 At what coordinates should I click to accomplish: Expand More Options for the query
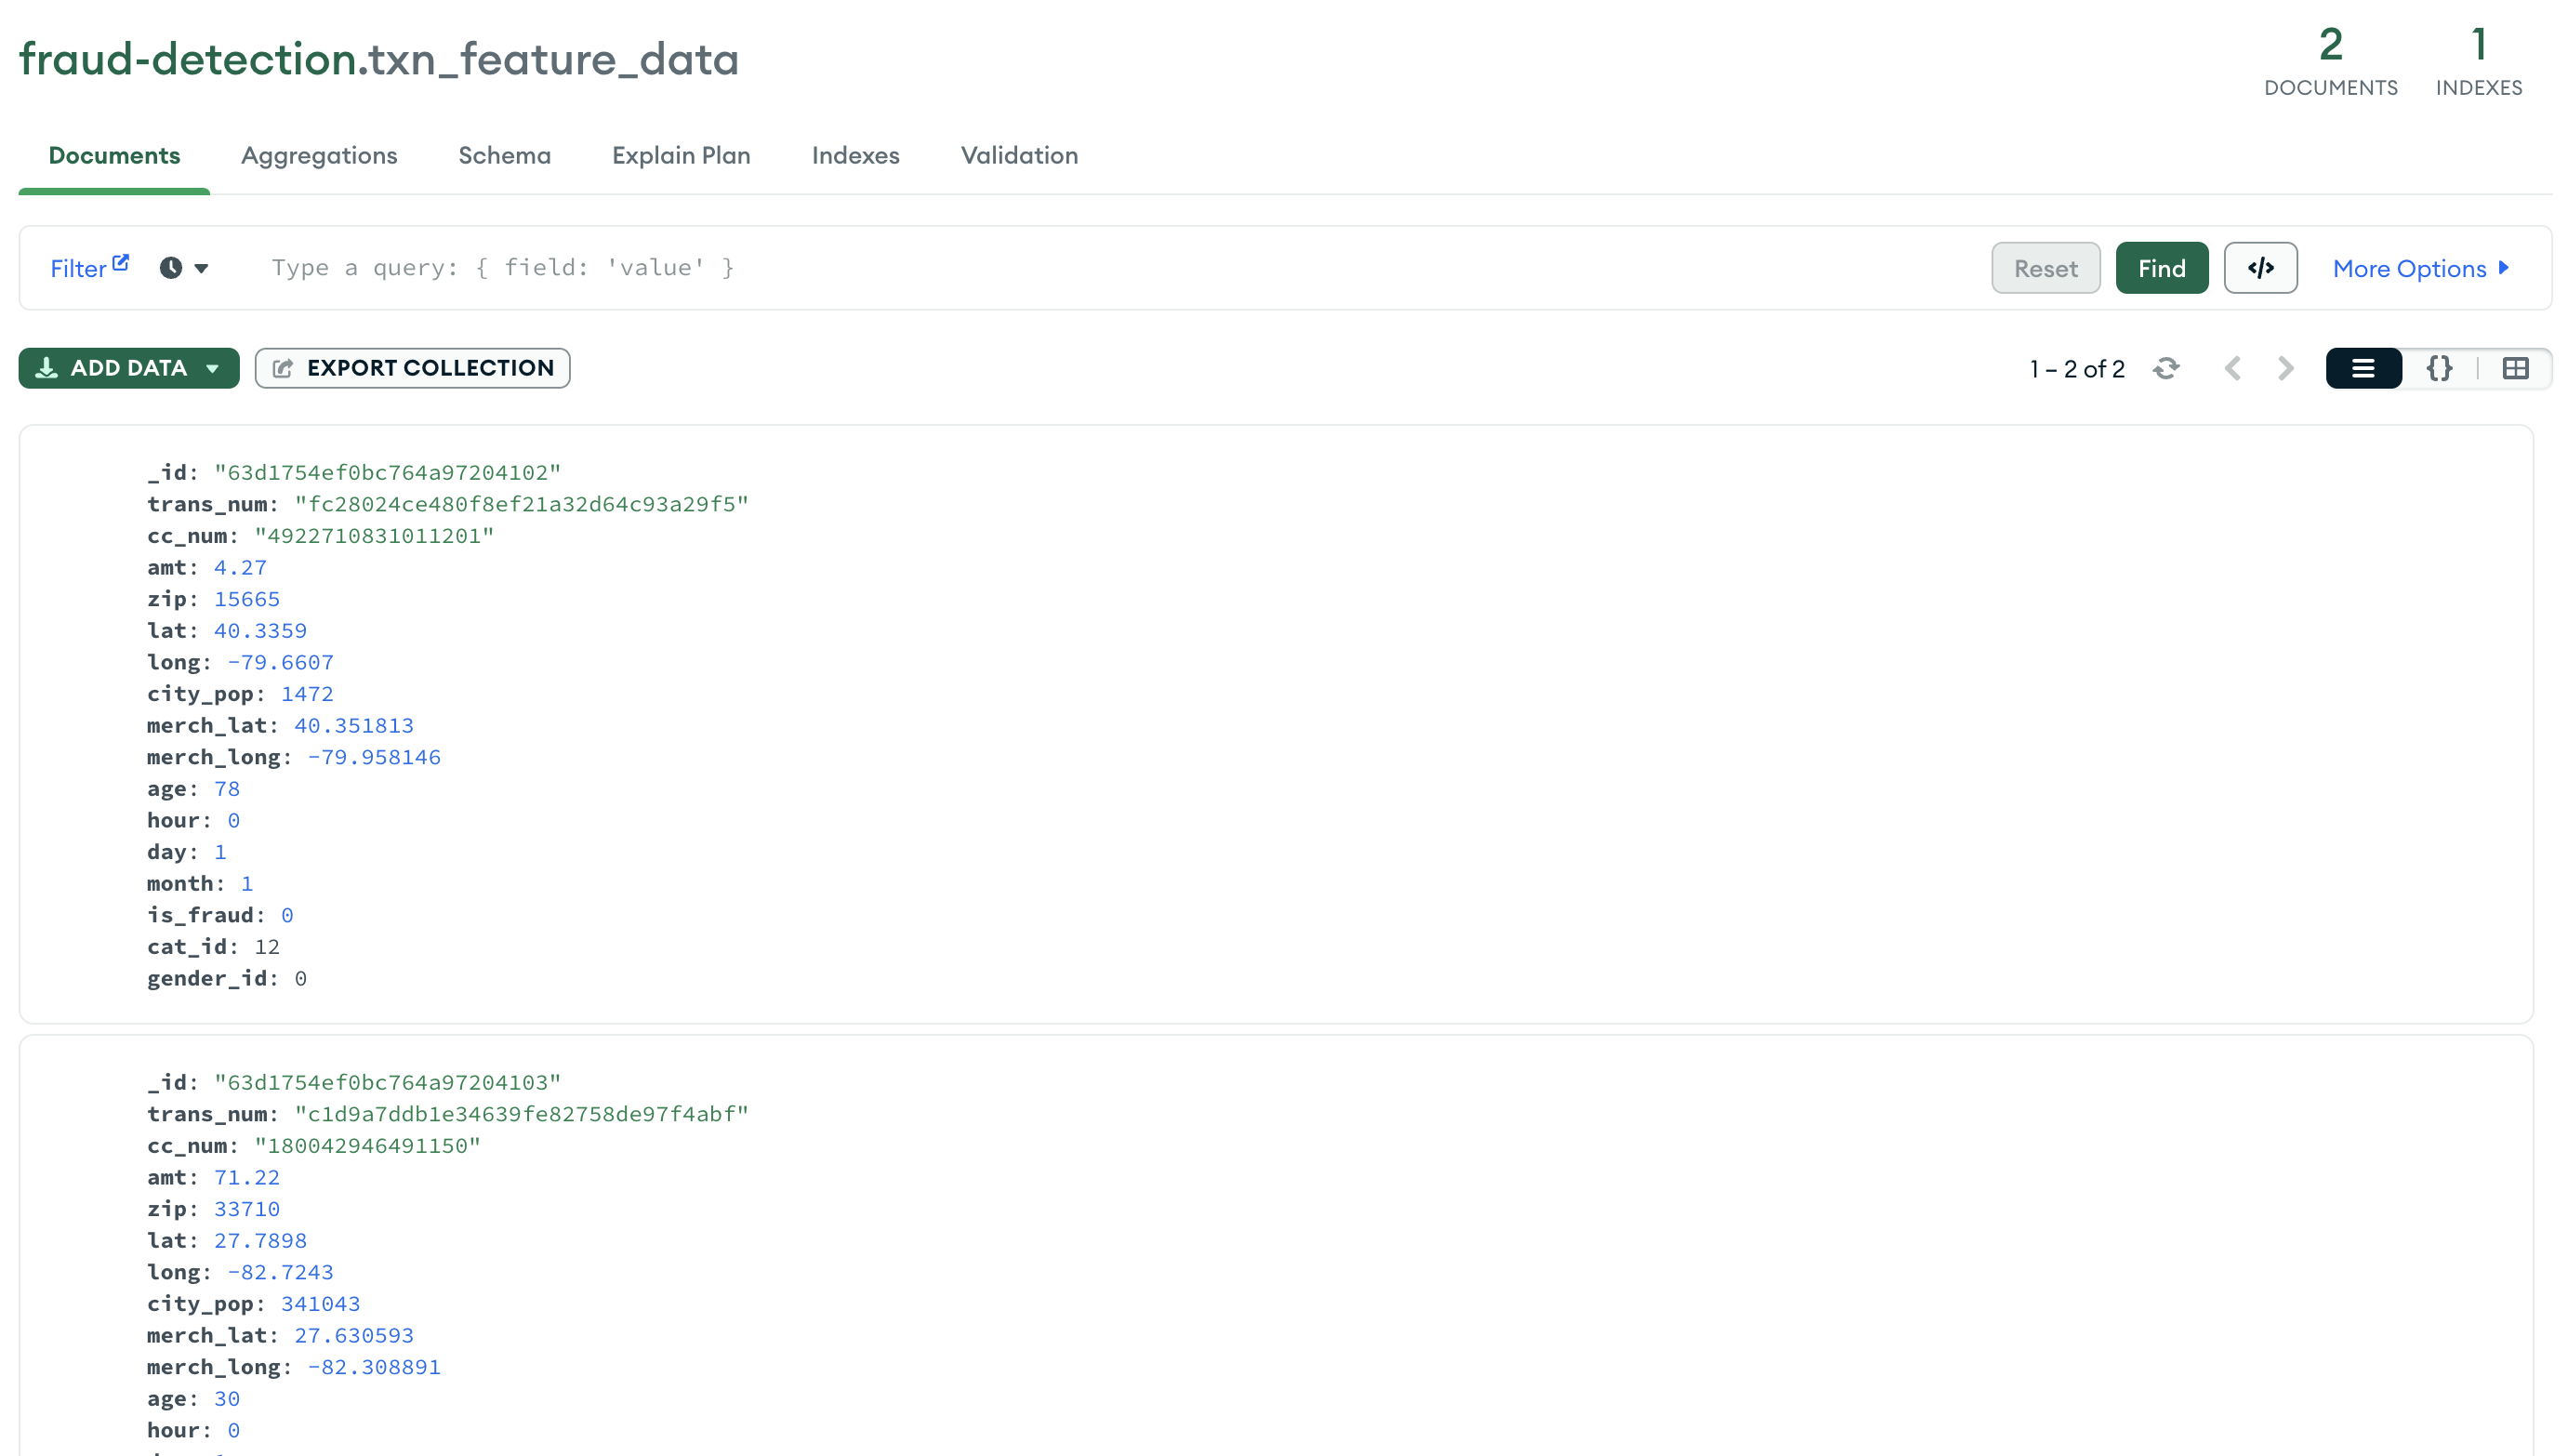click(2420, 268)
